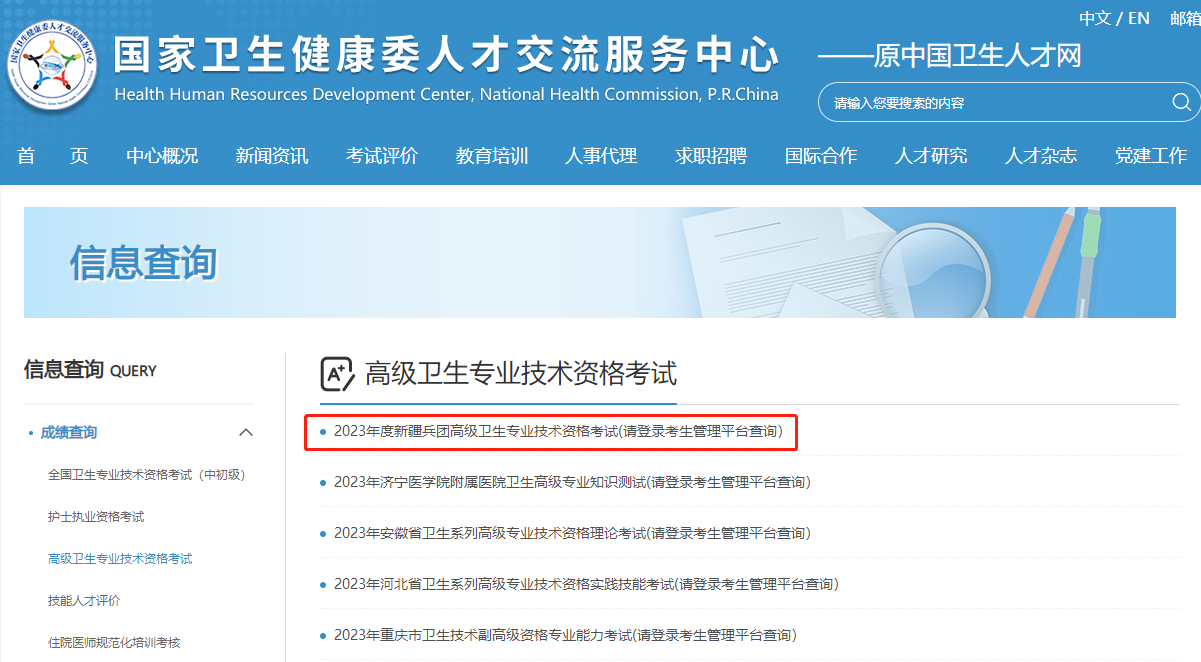This screenshot has height=662, width=1201.
Task: Click the A+ exam heading icon
Action: coord(337,374)
